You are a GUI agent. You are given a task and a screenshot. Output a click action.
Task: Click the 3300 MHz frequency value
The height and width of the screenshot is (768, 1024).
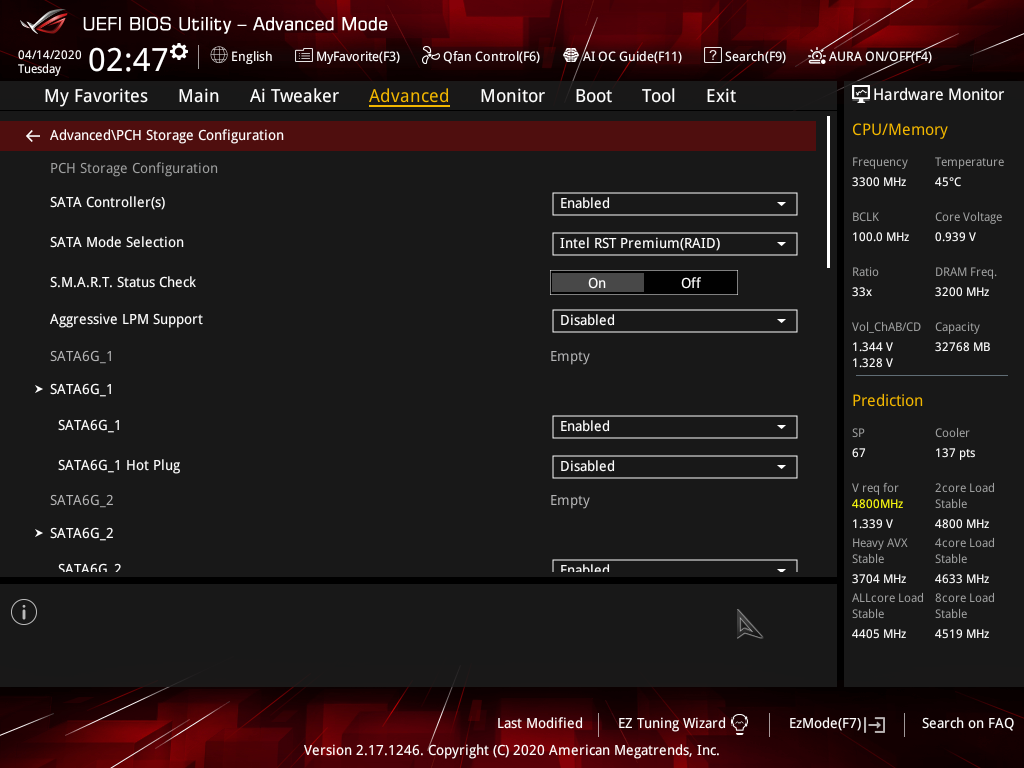click(x=878, y=182)
